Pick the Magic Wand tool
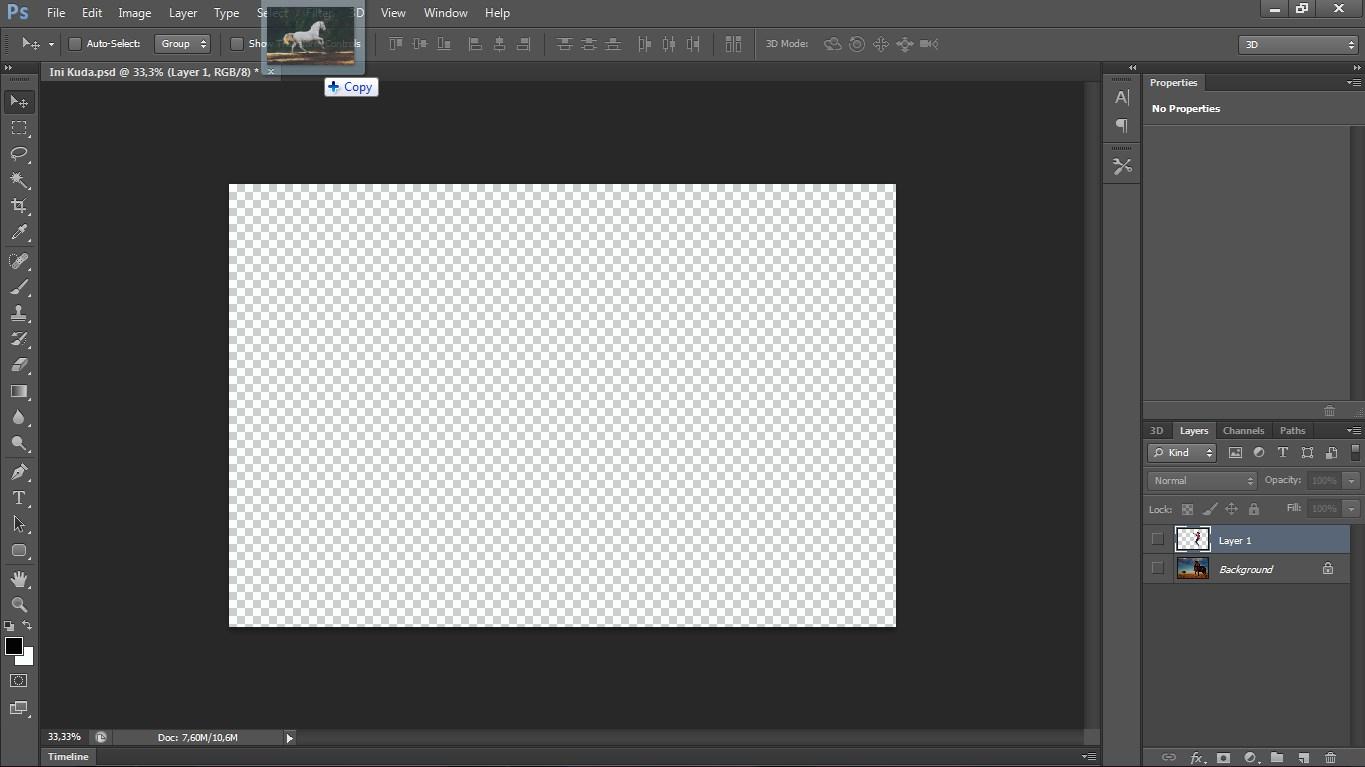 (x=19, y=180)
